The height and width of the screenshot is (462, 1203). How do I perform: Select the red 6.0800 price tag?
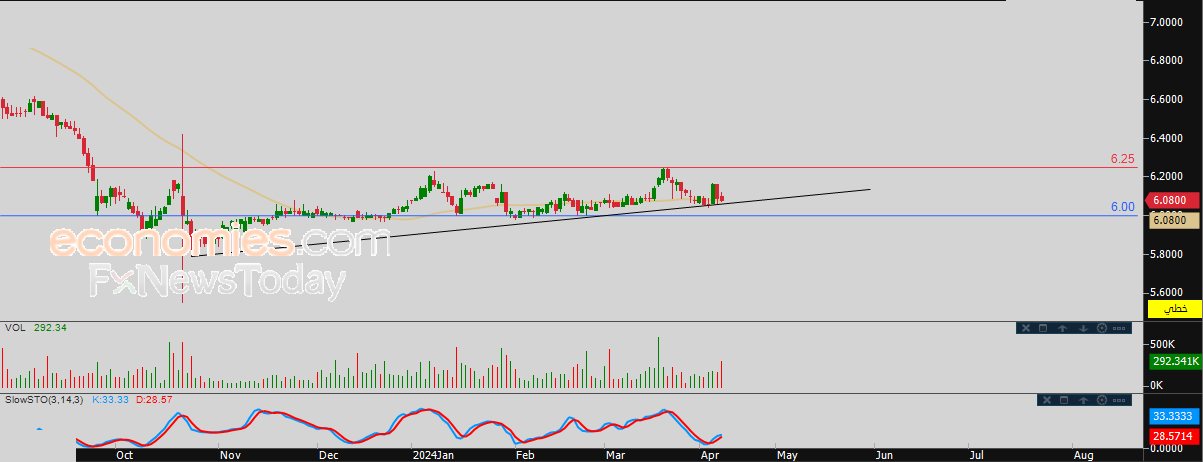click(1174, 200)
